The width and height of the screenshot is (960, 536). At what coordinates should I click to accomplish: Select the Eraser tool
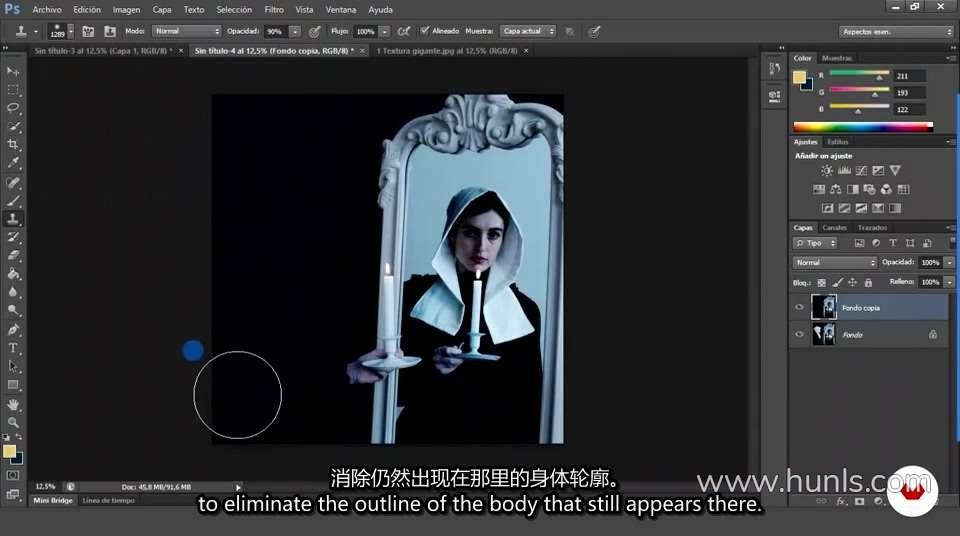[13, 255]
